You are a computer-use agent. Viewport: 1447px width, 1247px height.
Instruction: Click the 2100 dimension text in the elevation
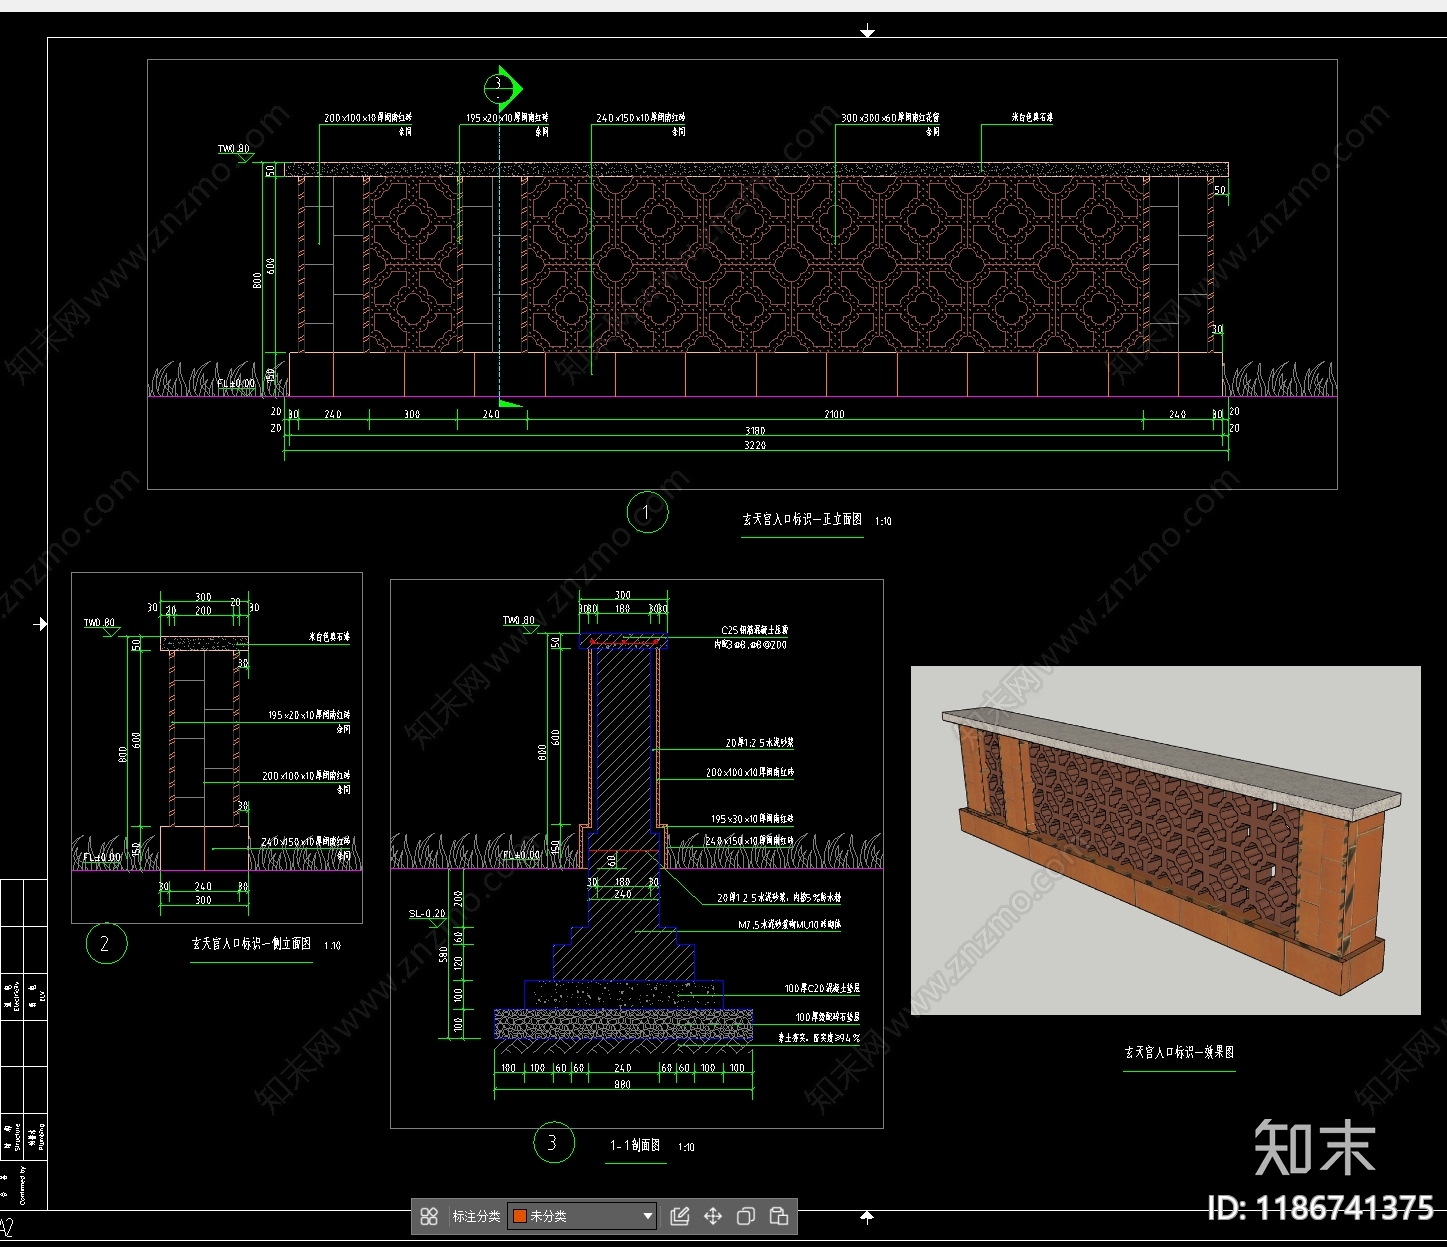click(x=834, y=414)
